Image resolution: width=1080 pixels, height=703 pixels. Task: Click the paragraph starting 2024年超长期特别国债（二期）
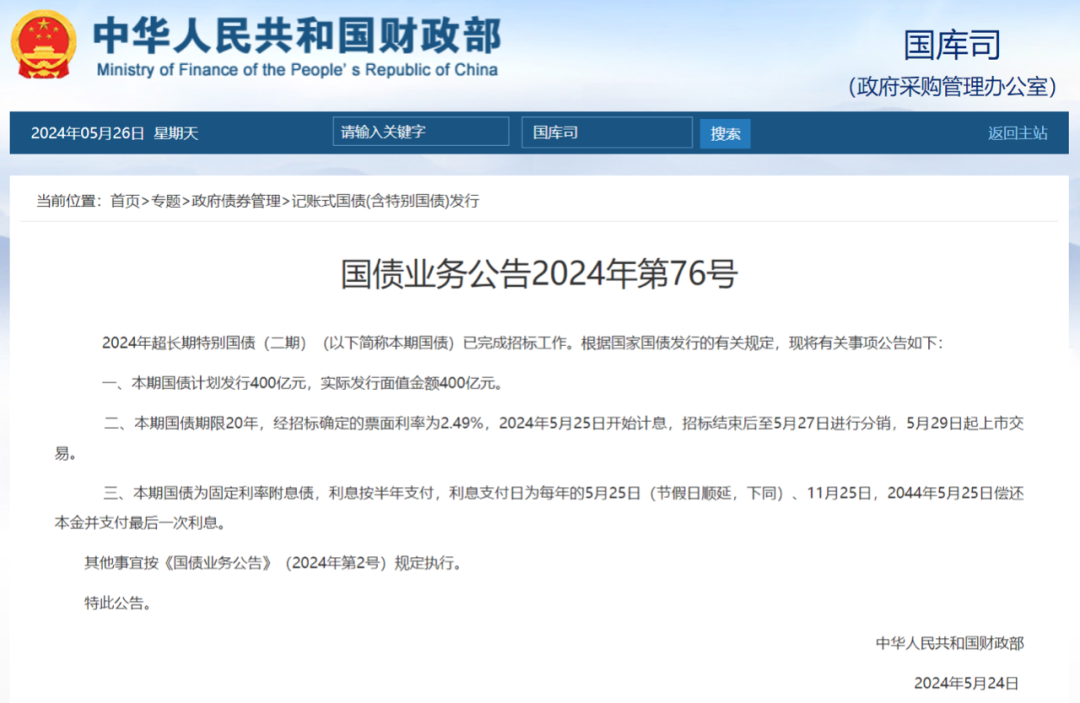click(522, 343)
